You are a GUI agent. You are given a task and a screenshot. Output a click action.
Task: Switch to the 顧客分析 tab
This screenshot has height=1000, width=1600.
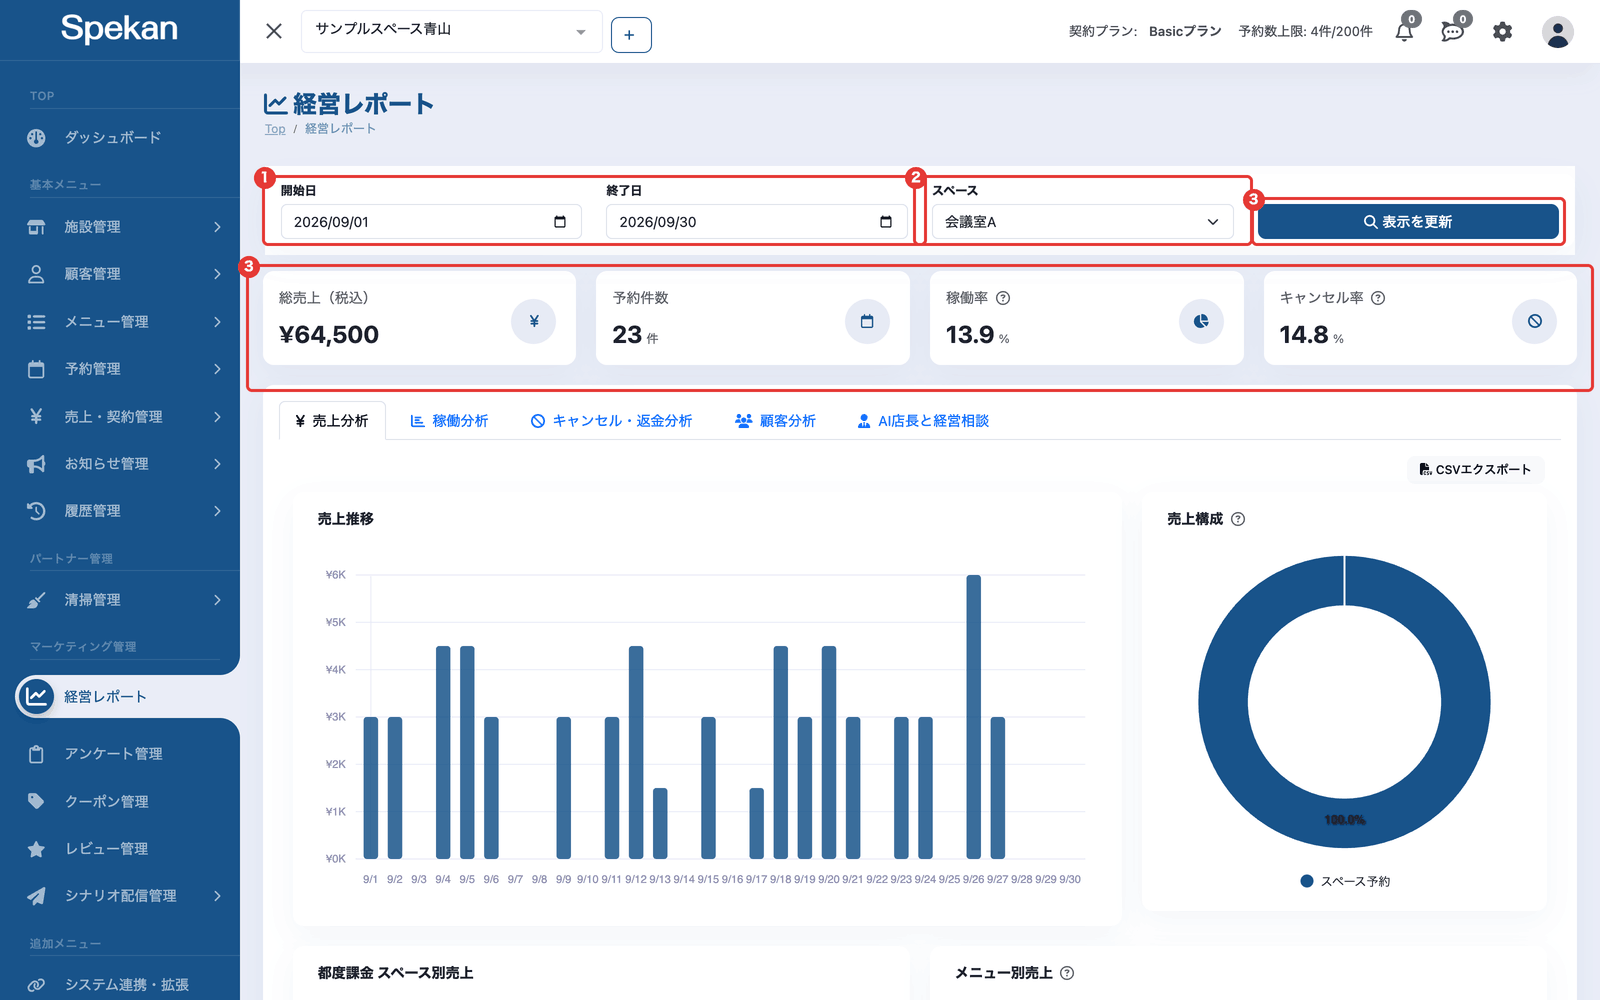pos(775,421)
